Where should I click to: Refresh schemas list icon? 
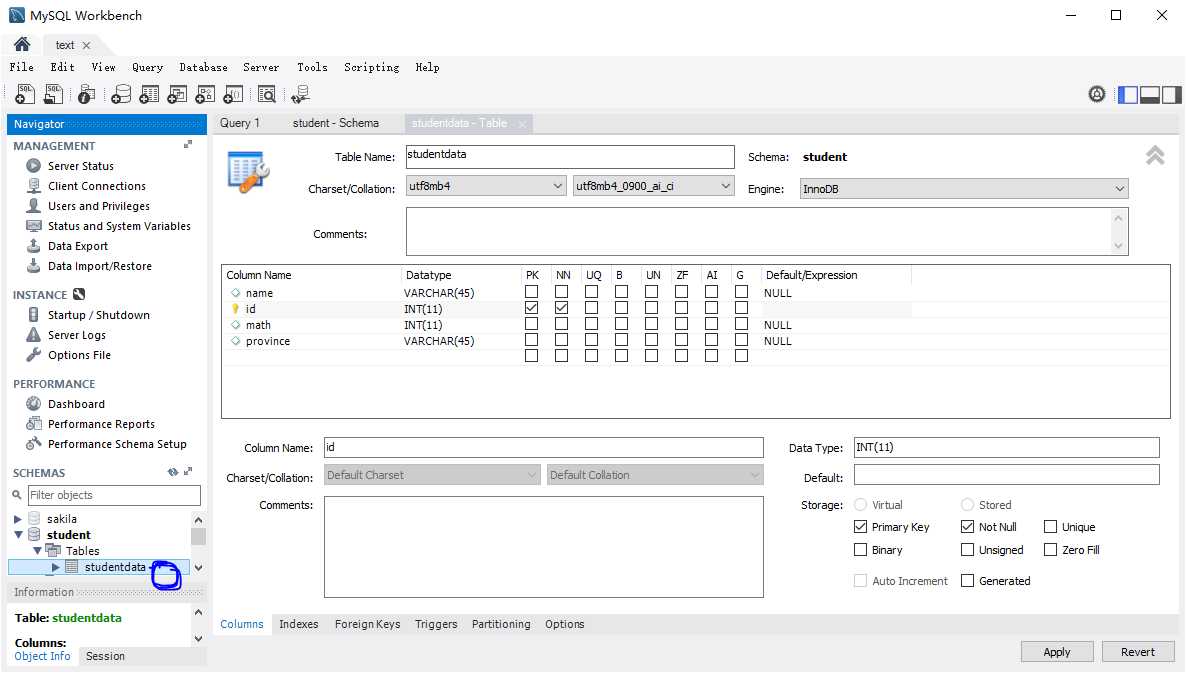click(173, 472)
